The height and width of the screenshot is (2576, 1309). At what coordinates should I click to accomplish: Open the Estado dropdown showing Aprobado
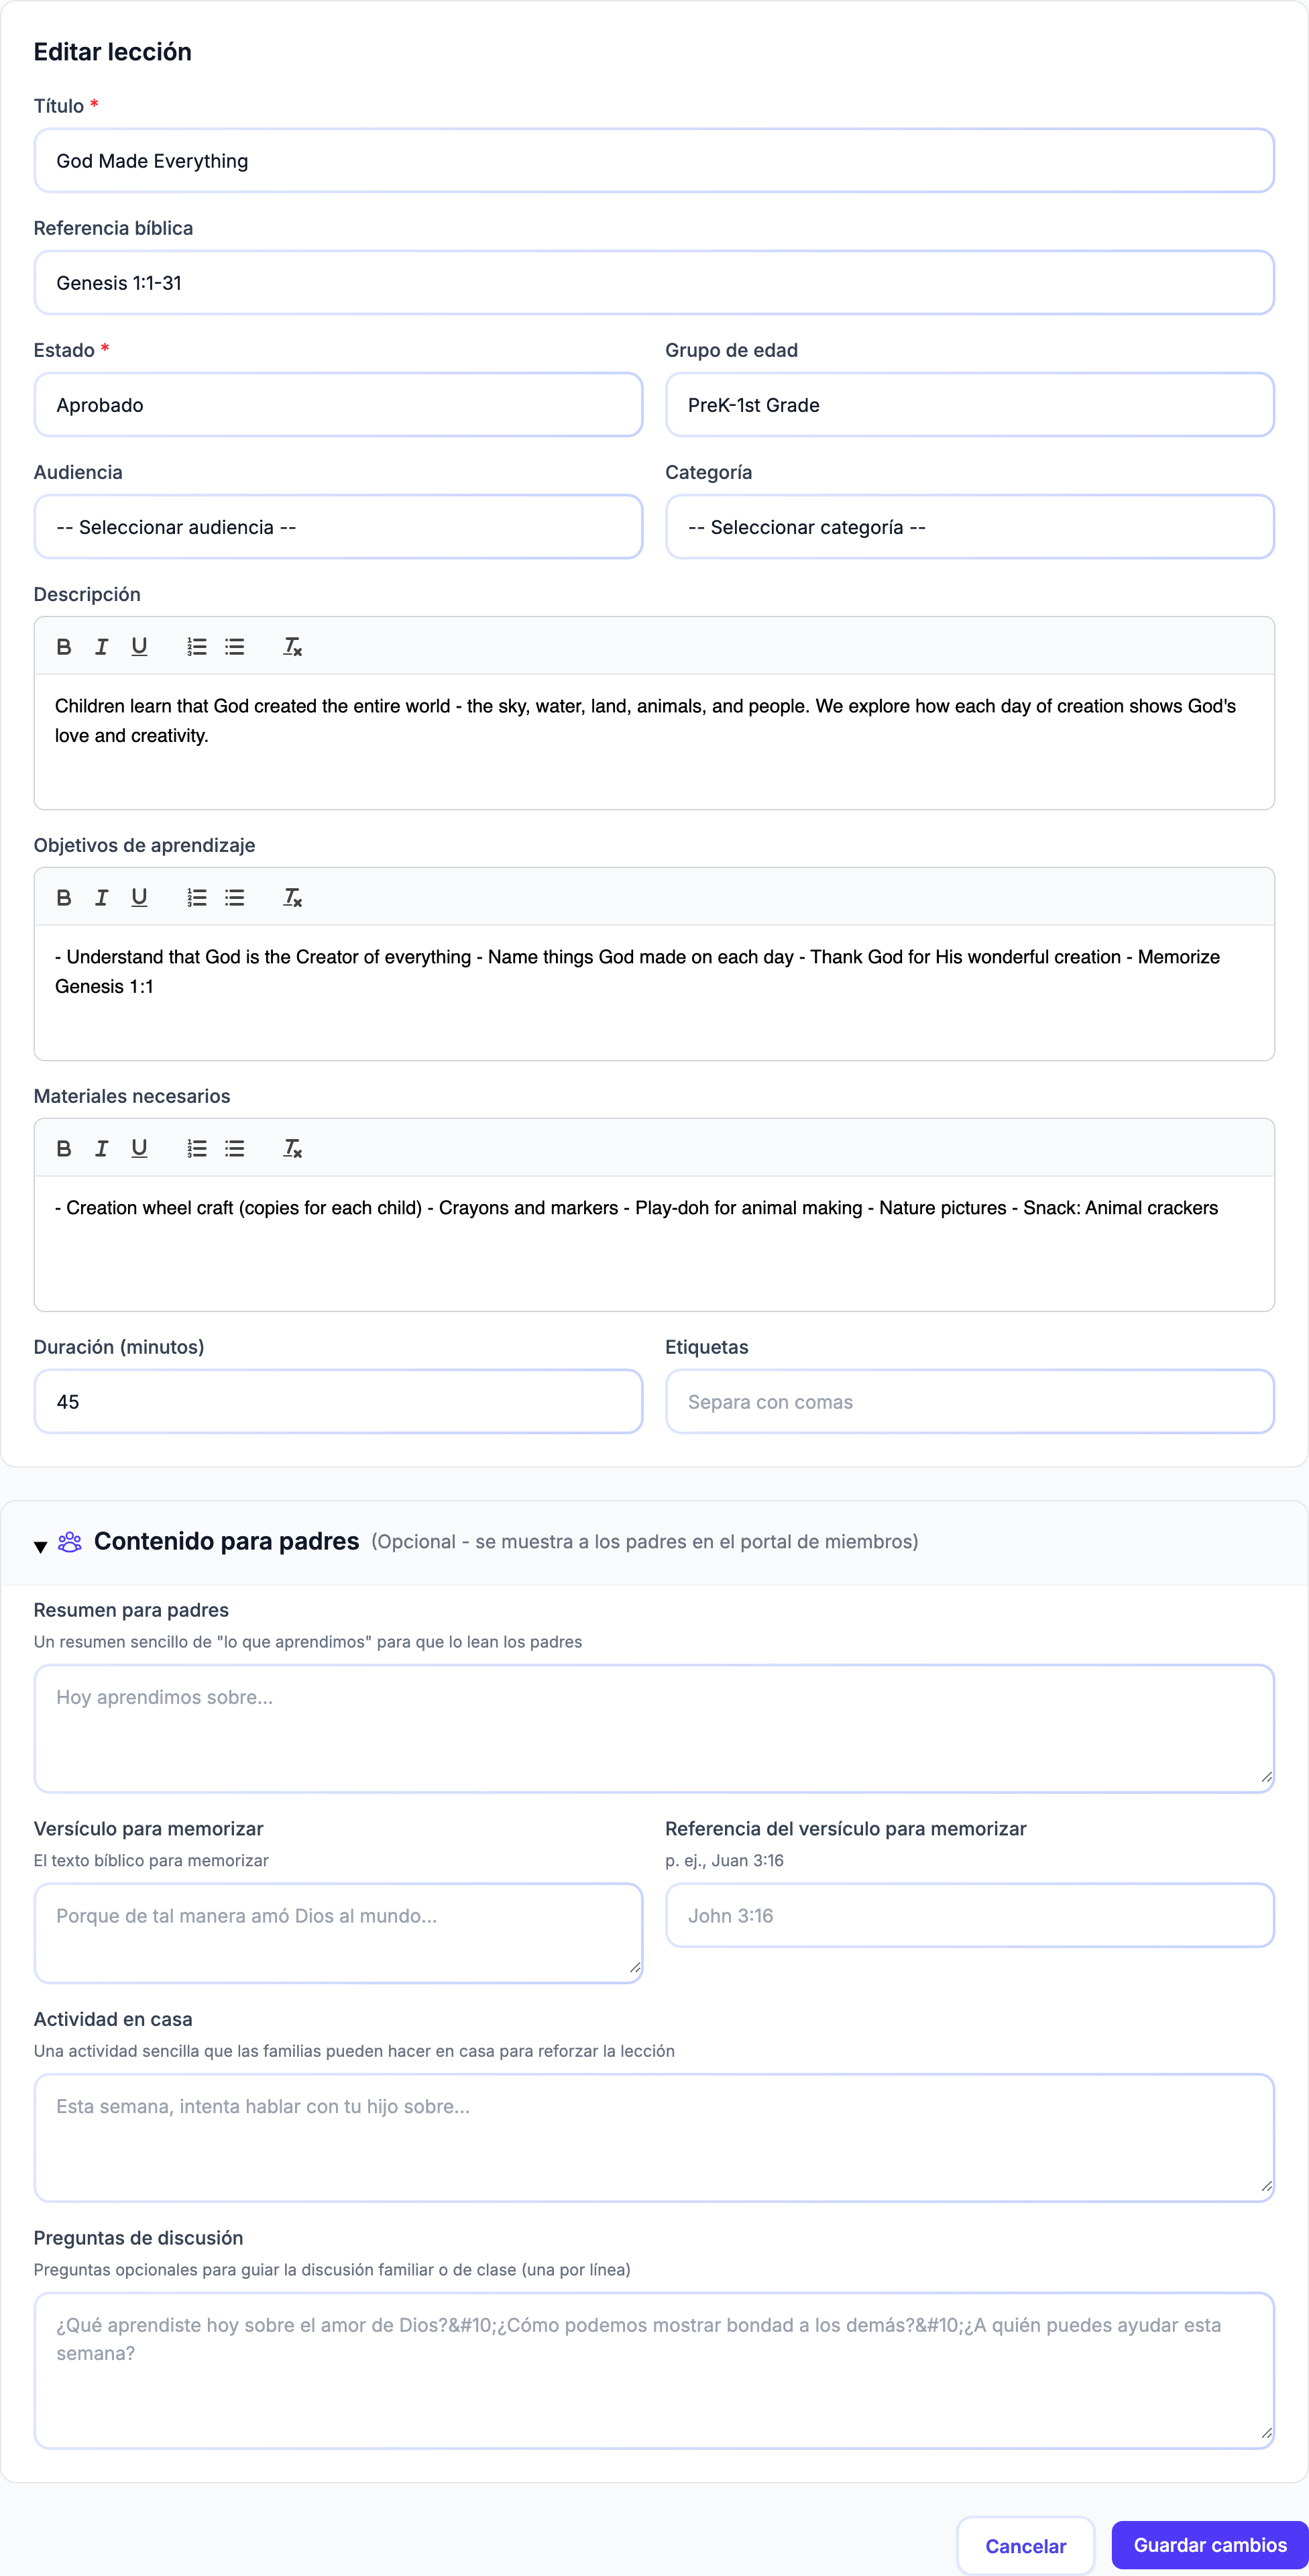(x=338, y=405)
